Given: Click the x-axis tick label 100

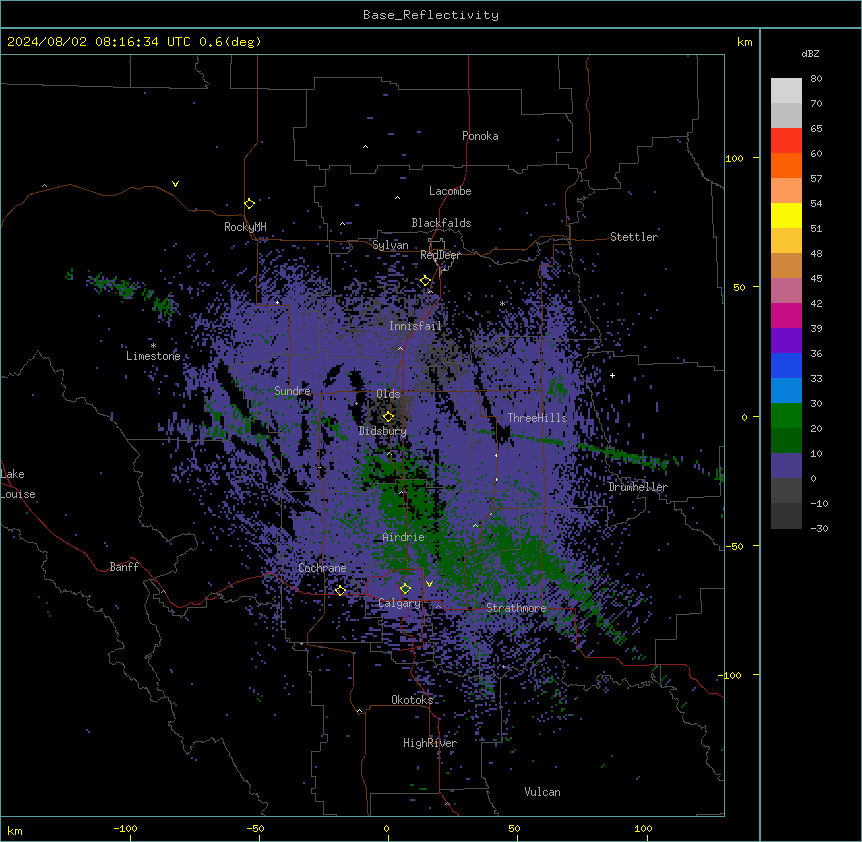Looking at the screenshot, I should pyautogui.click(x=643, y=828).
